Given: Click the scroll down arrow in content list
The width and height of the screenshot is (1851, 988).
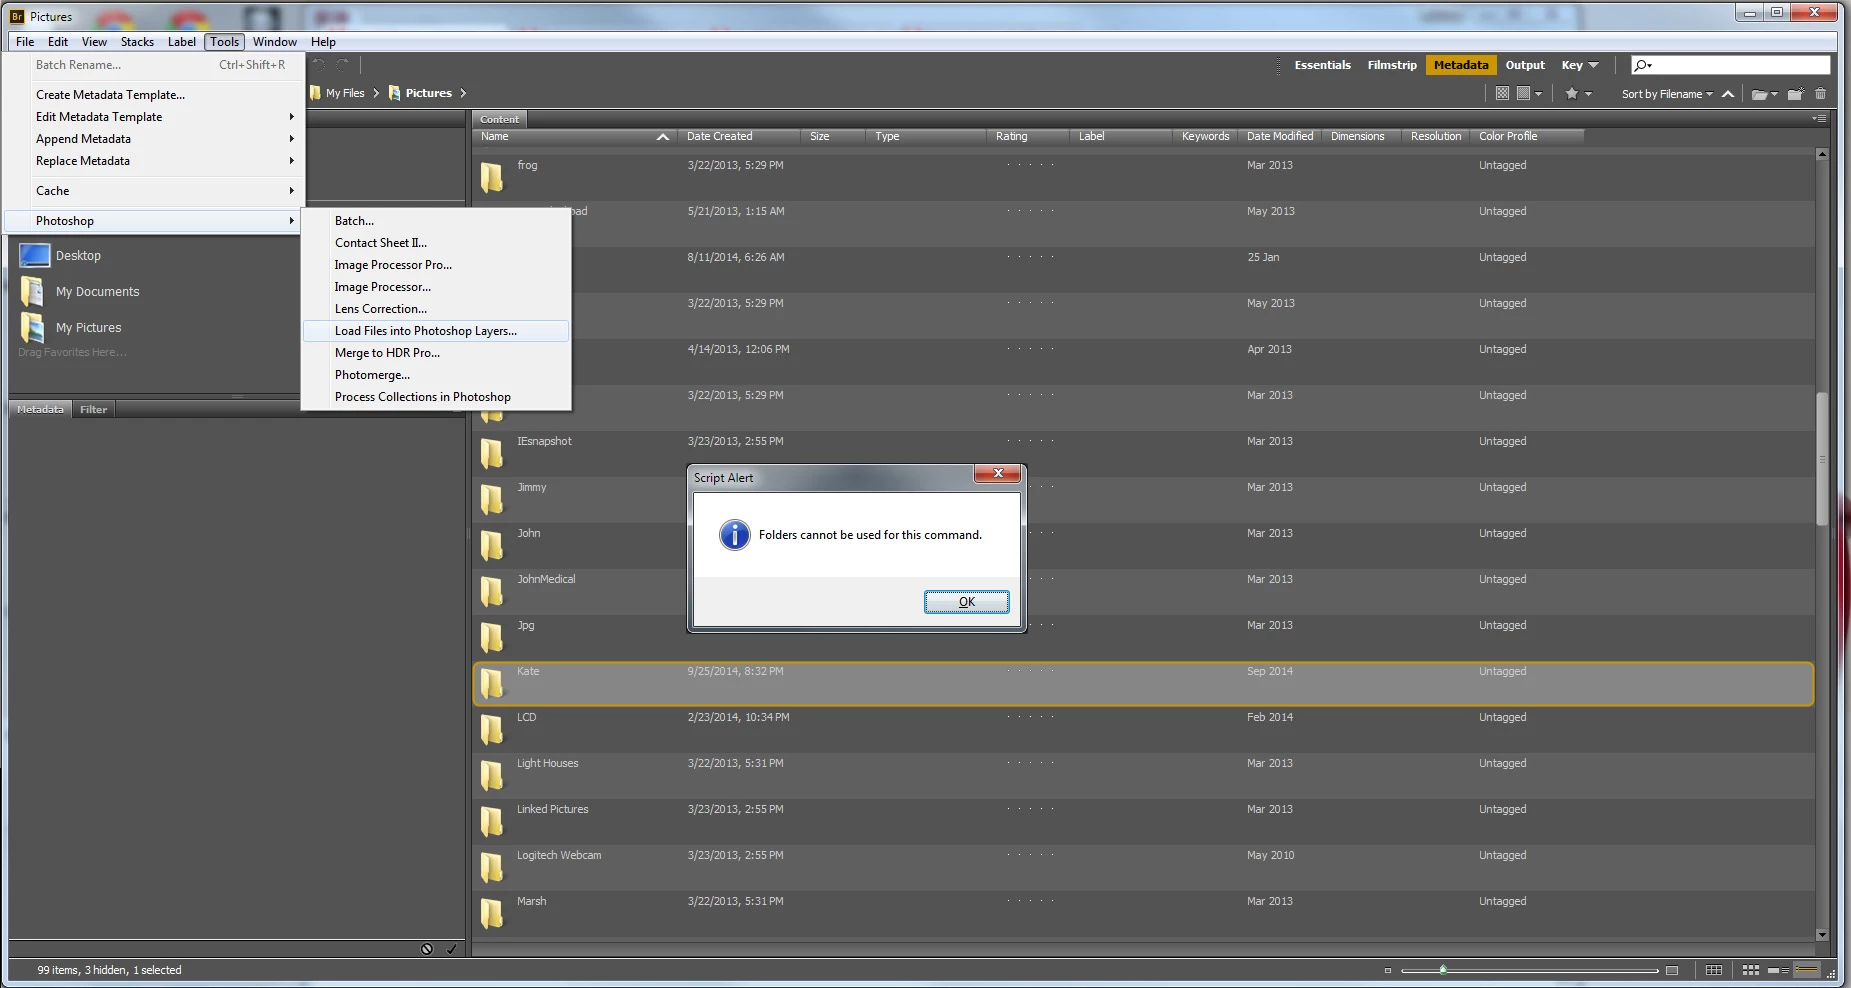Looking at the screenshot, I should [x=1822, y=935].
